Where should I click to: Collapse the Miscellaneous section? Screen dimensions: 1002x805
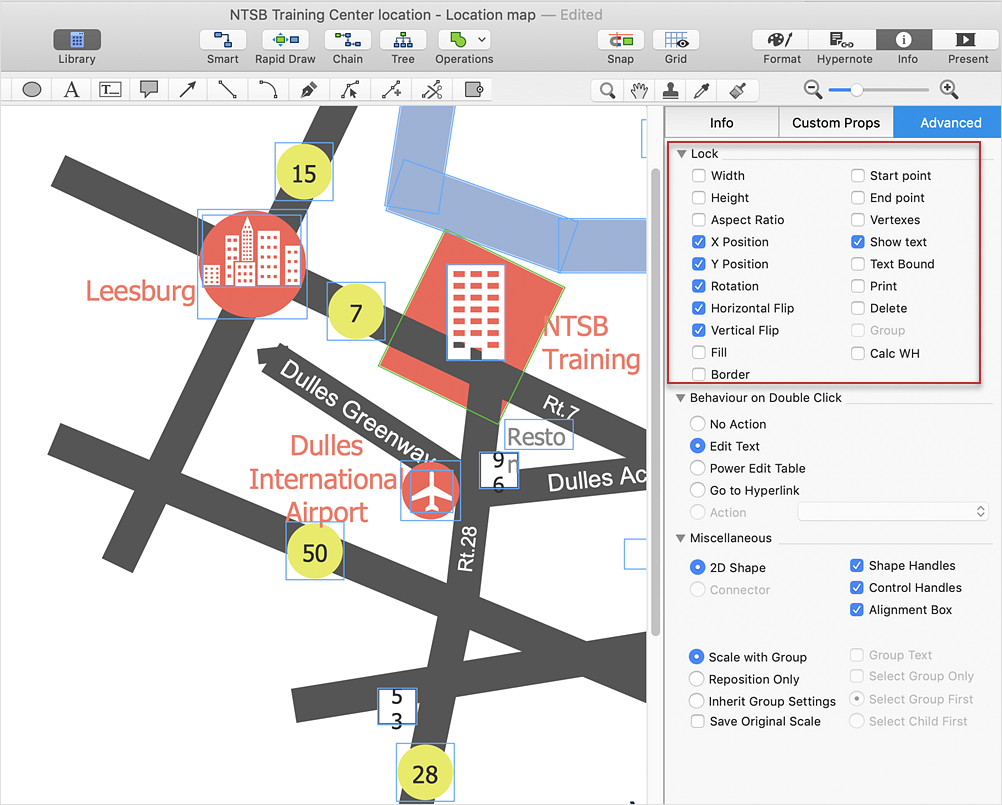681,538
